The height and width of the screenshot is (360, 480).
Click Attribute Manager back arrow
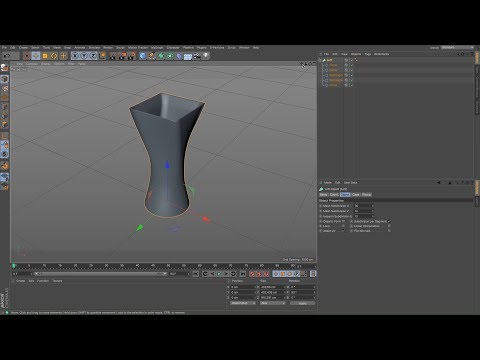[439, 183]
